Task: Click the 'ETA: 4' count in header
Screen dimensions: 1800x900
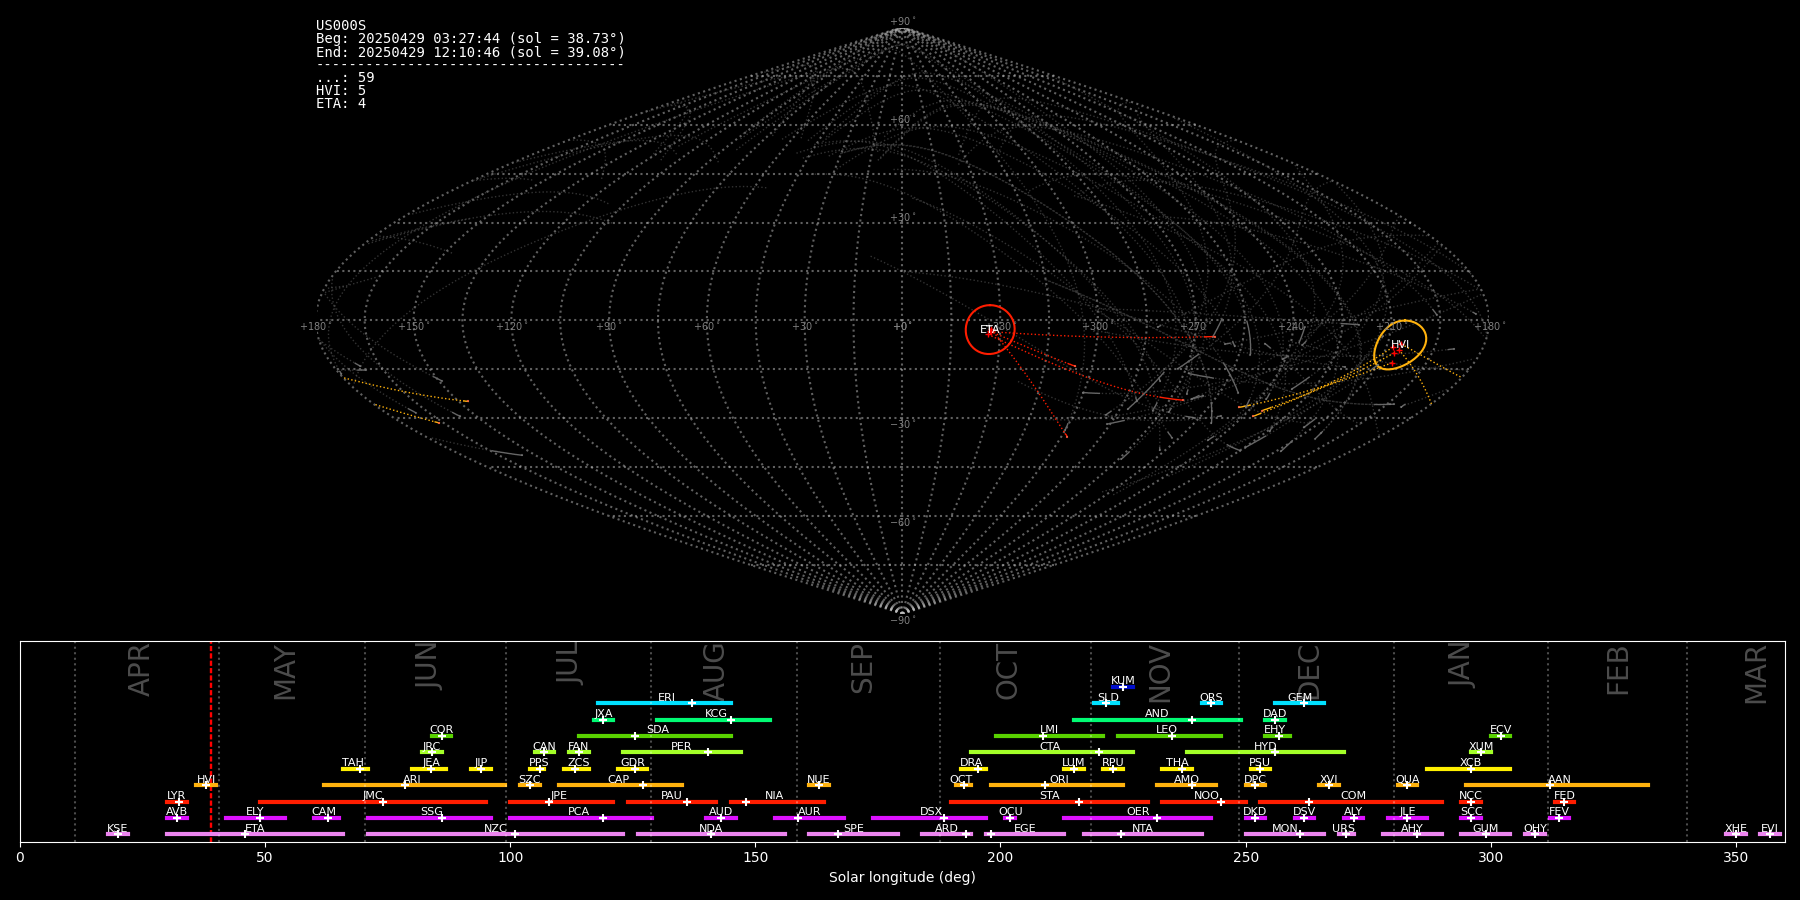Action: (341, 104)
